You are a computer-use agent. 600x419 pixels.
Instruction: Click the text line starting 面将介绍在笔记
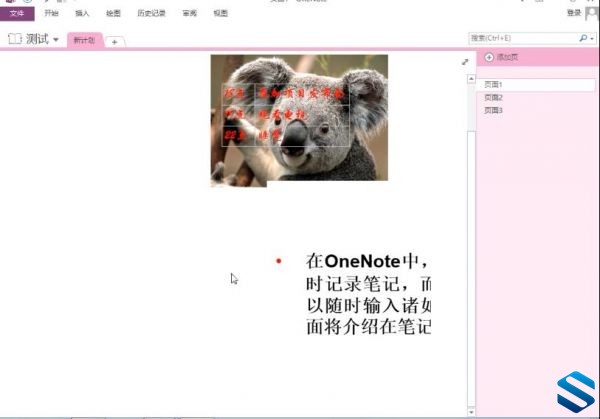368,327
